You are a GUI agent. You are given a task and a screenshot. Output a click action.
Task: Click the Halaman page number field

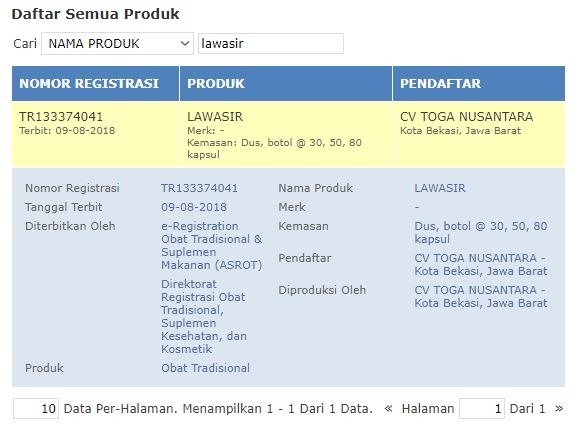pyautogui.click(x=482, y=408)
